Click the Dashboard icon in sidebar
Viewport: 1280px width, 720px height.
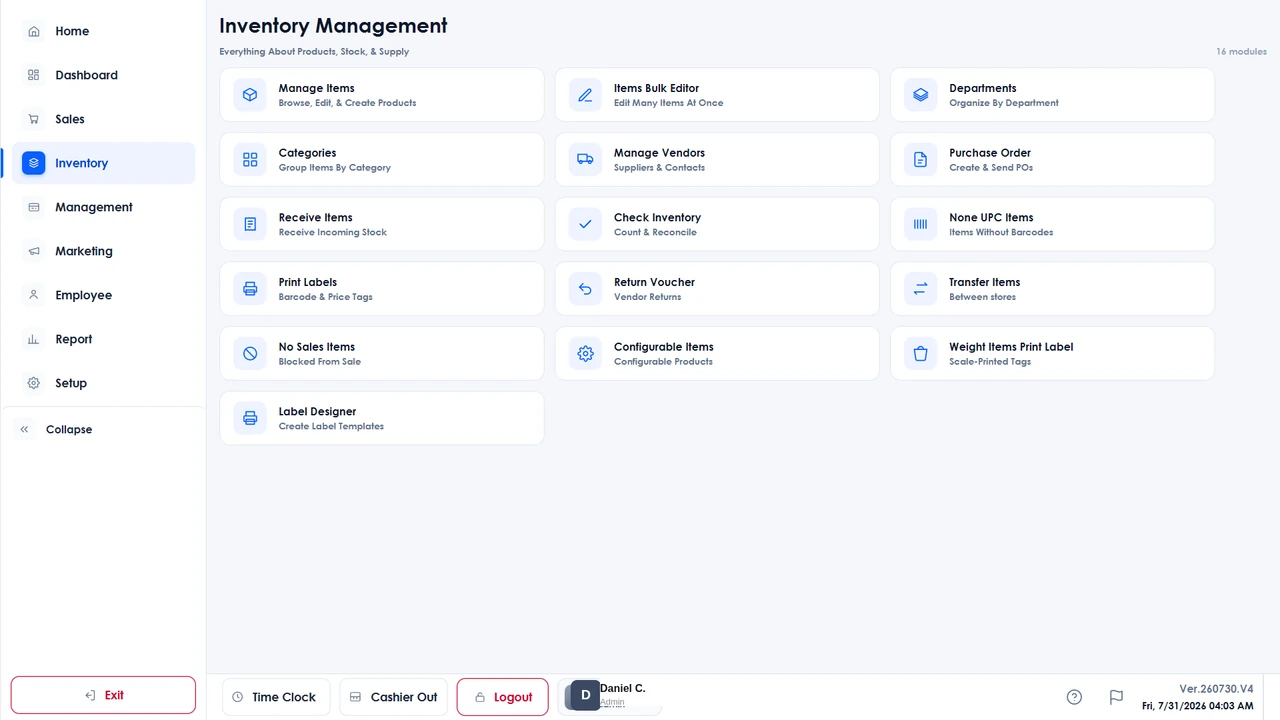click(34, 75)
